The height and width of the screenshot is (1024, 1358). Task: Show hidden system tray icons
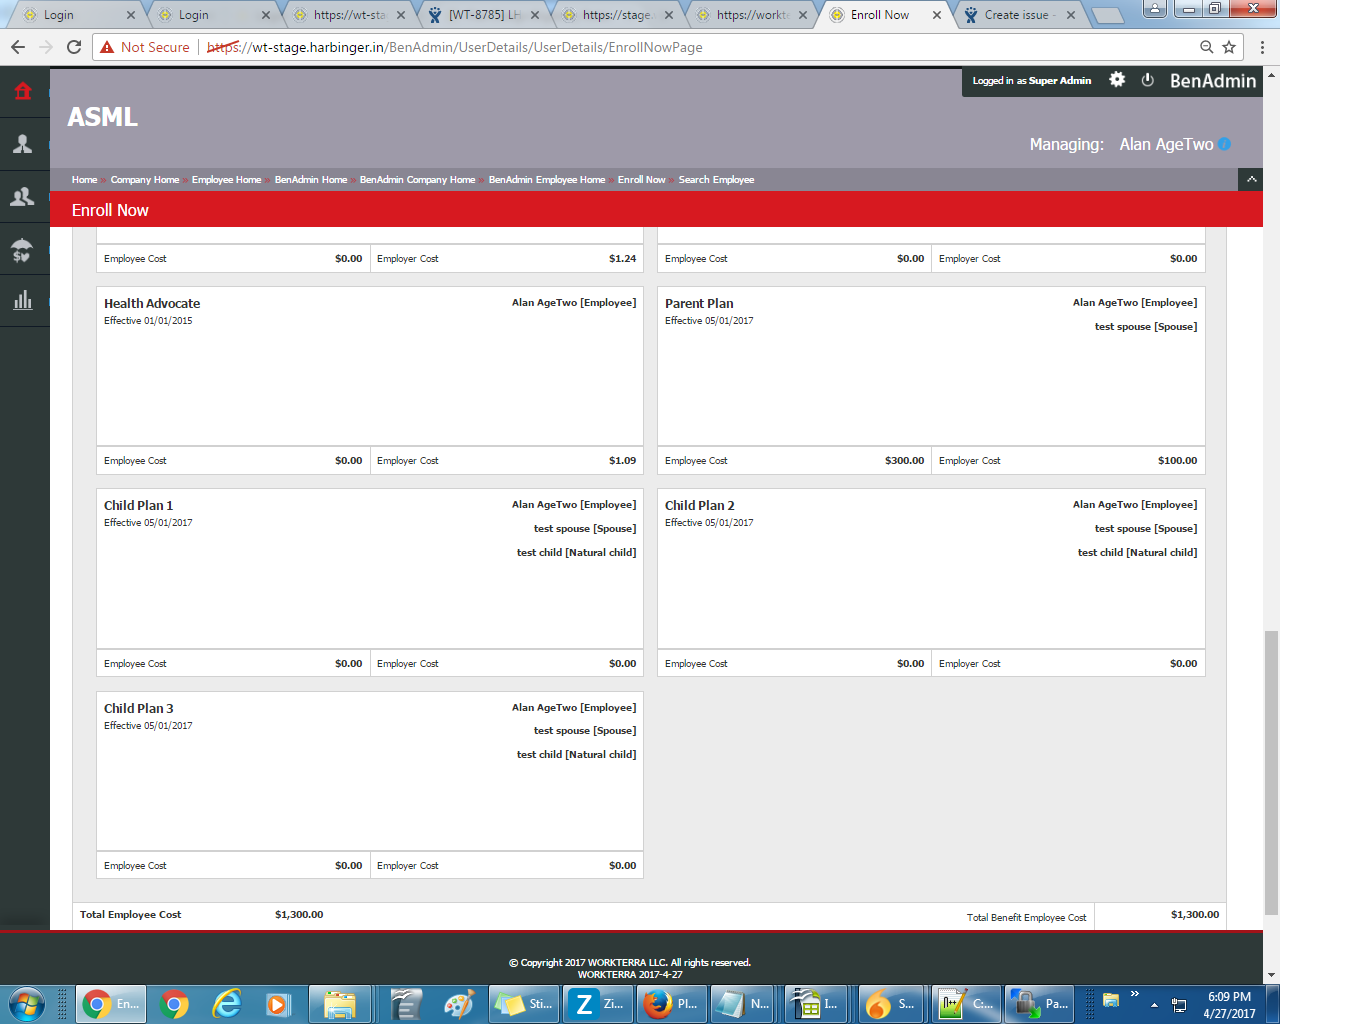(1154, 1004)
